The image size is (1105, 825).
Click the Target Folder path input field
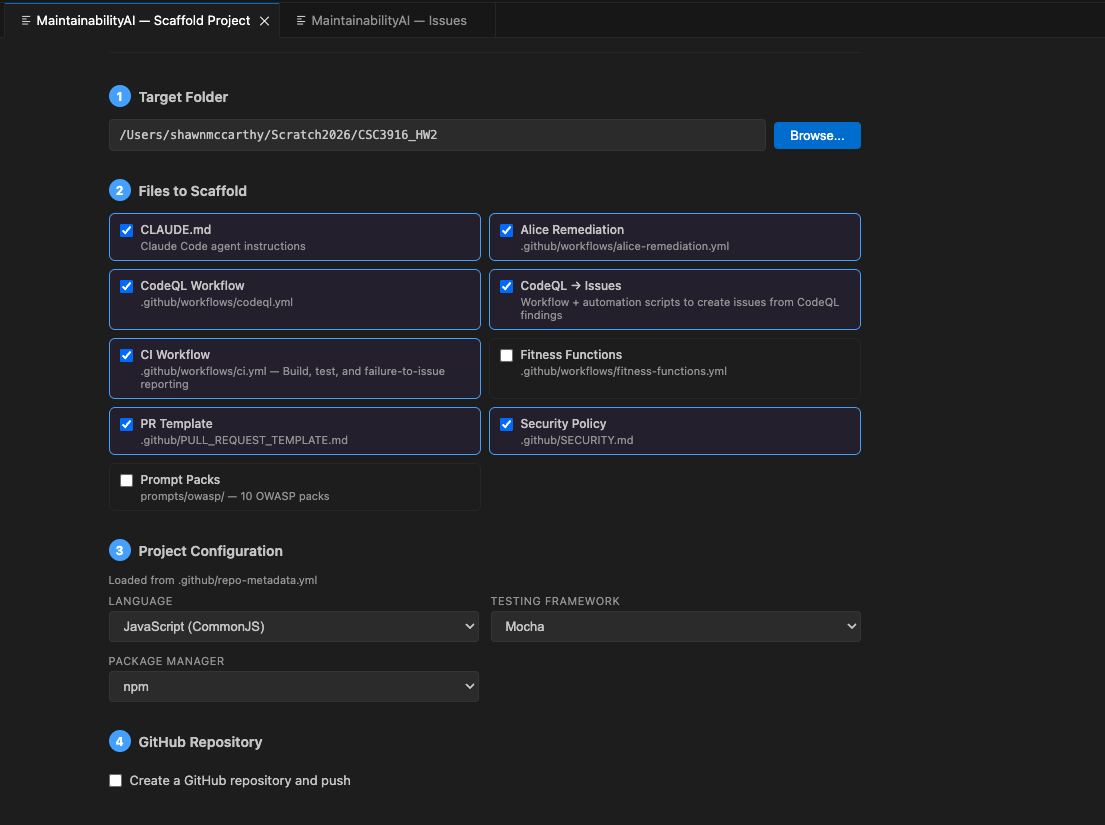click(x=437, y=135)
